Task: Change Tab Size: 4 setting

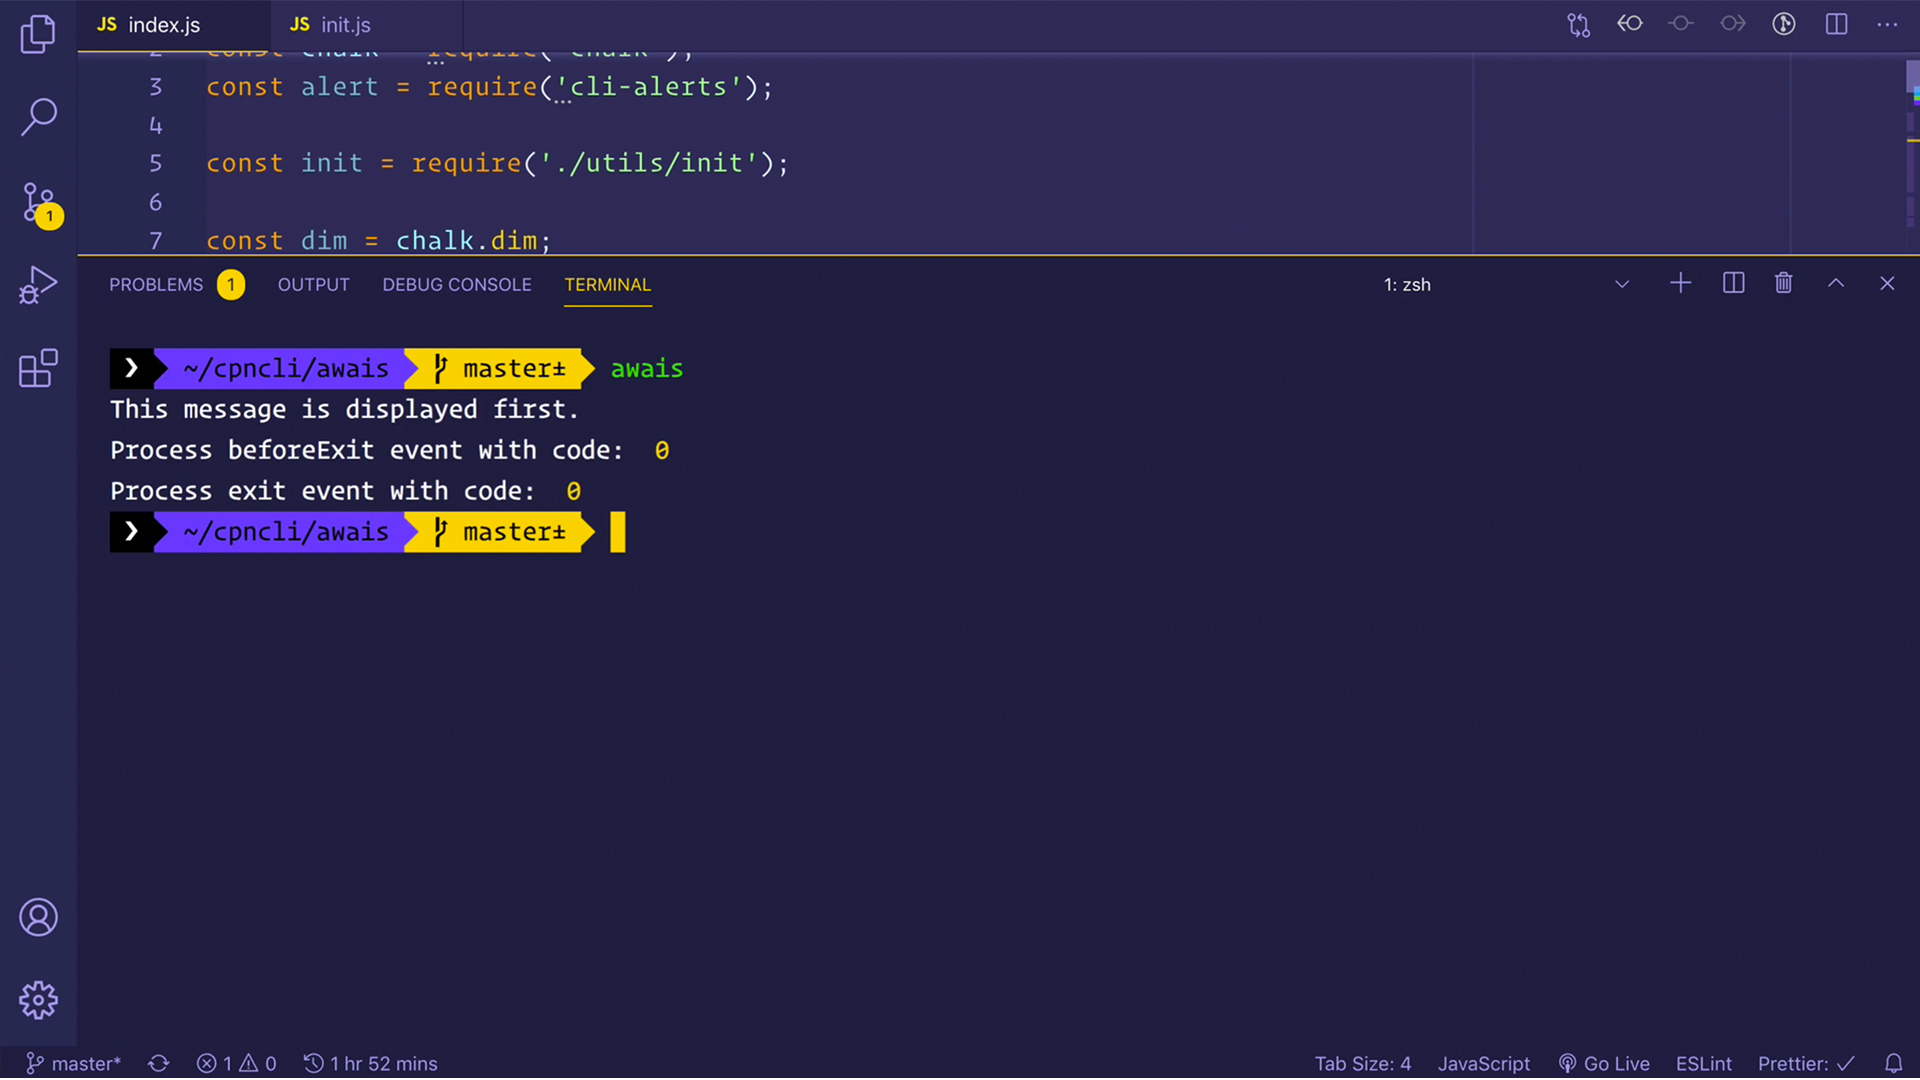Action: [1362, 1063]
